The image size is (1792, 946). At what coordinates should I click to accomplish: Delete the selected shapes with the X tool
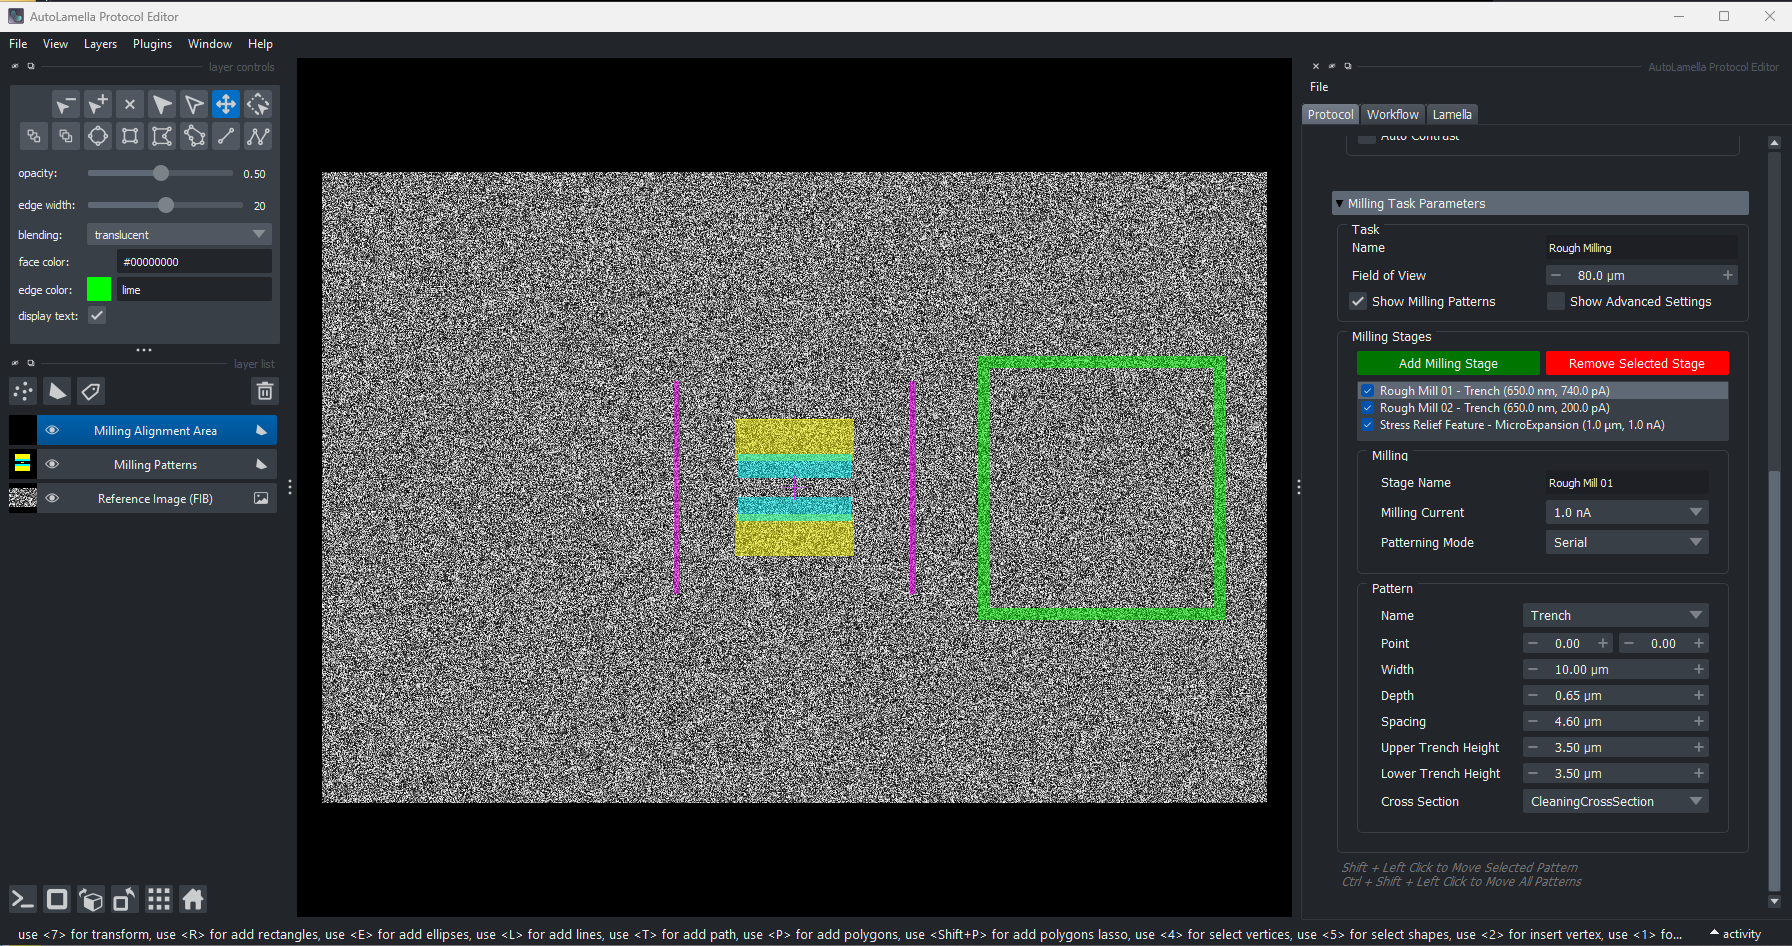129,103
